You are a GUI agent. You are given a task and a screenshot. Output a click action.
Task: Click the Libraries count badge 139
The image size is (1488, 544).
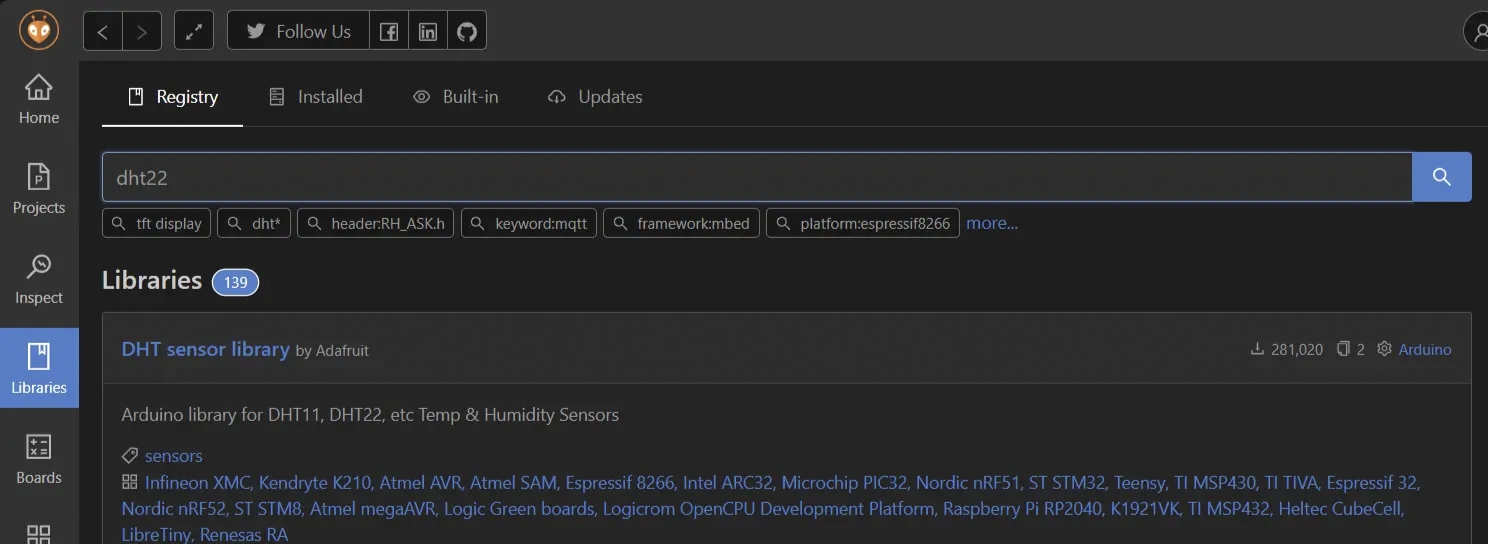(235, 282)
